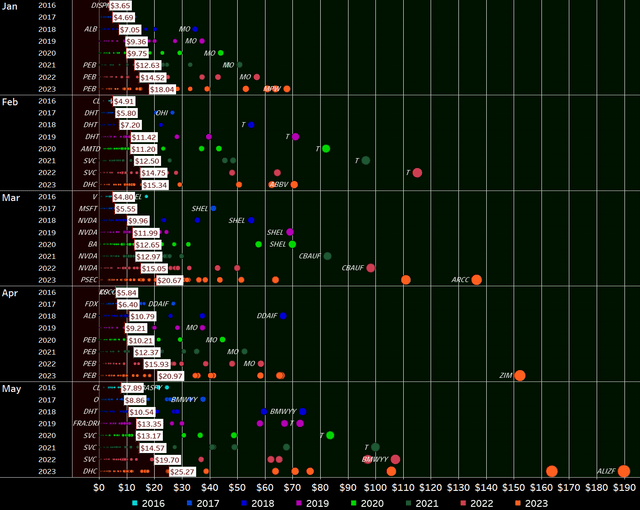Click the $10.79 data label
This screenshot has height=510, width=640.
point(142,316)
